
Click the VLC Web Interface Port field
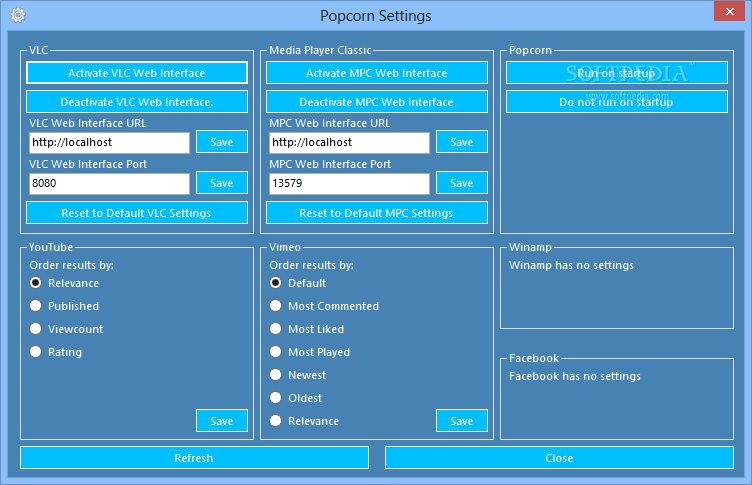point(109,183)
